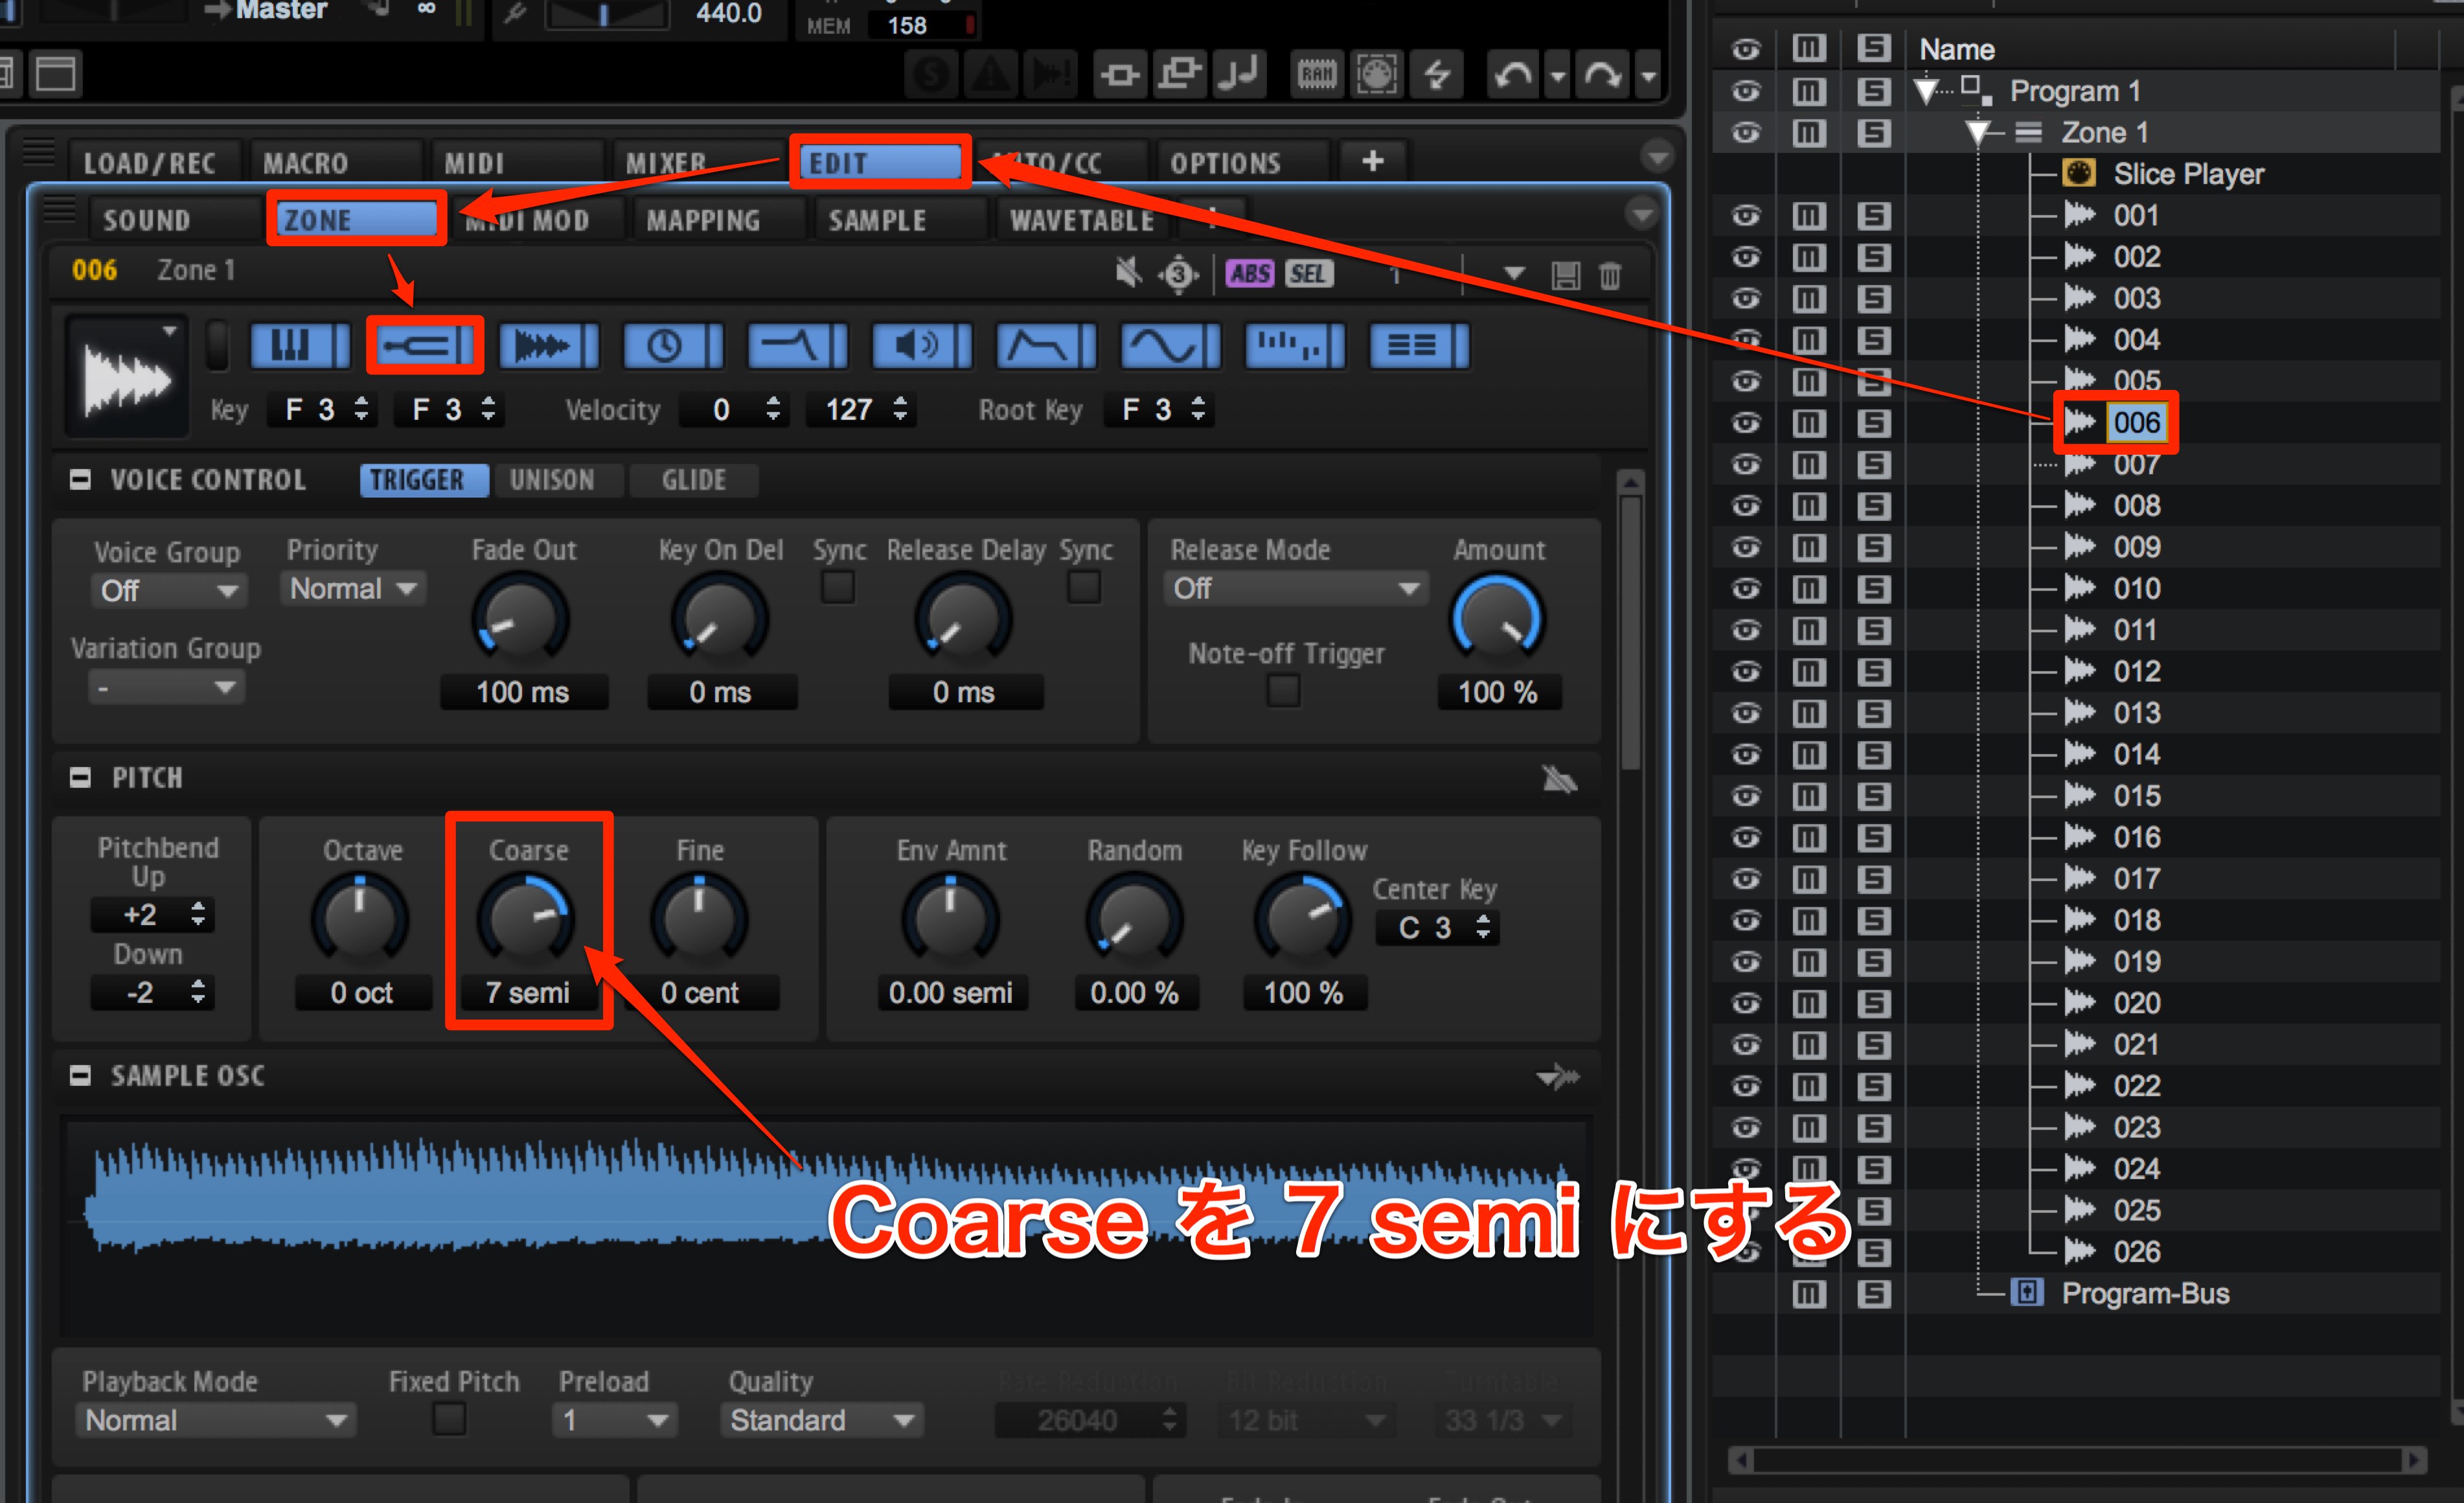Select the clock-icon section button

[673, 346]
